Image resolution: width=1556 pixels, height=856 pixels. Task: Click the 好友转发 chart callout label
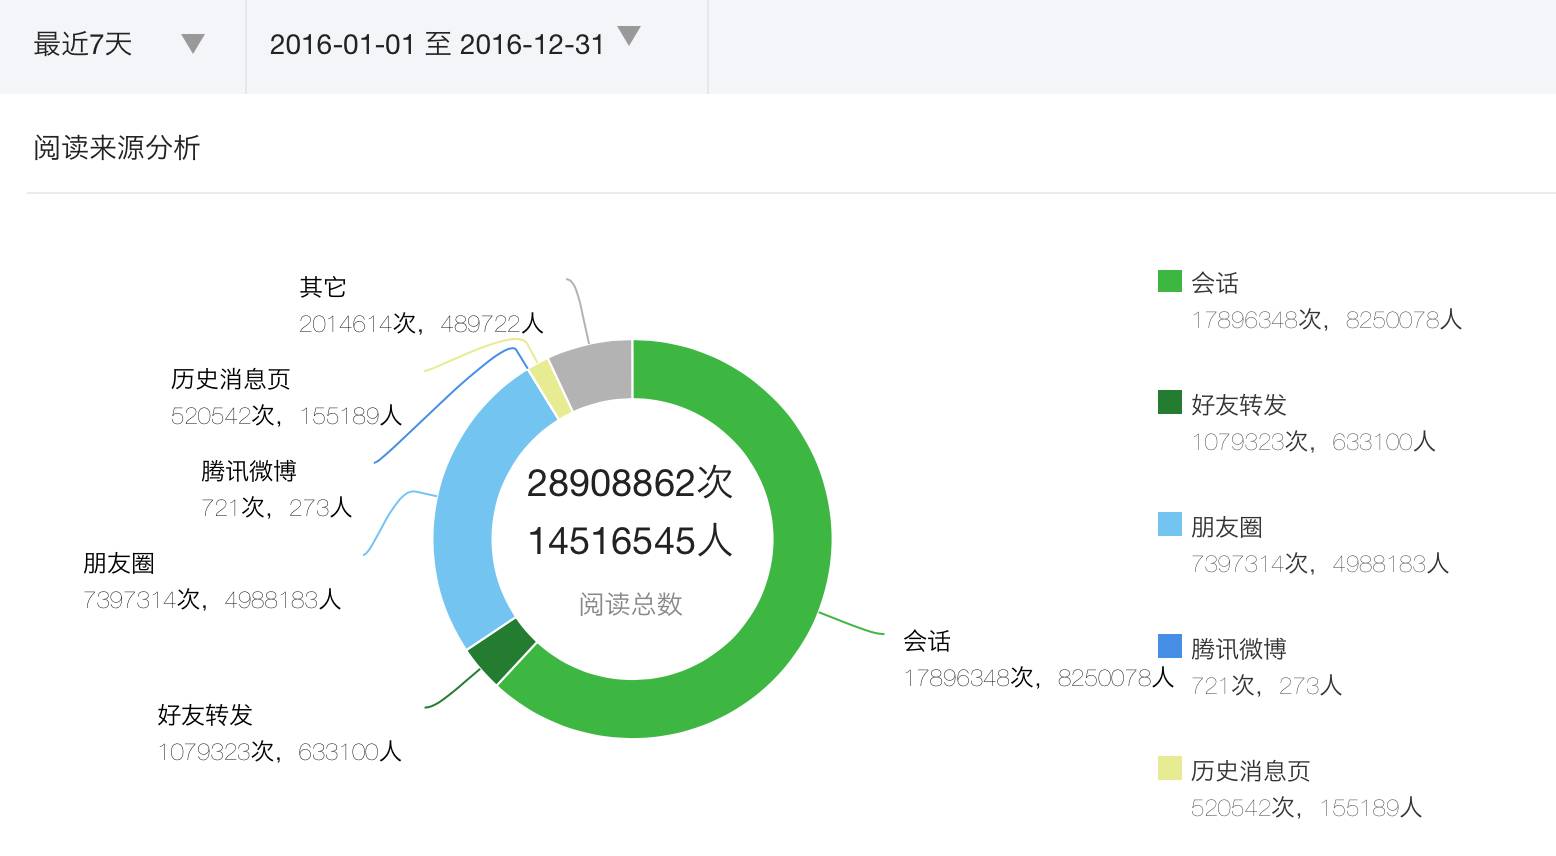(205, 716)
